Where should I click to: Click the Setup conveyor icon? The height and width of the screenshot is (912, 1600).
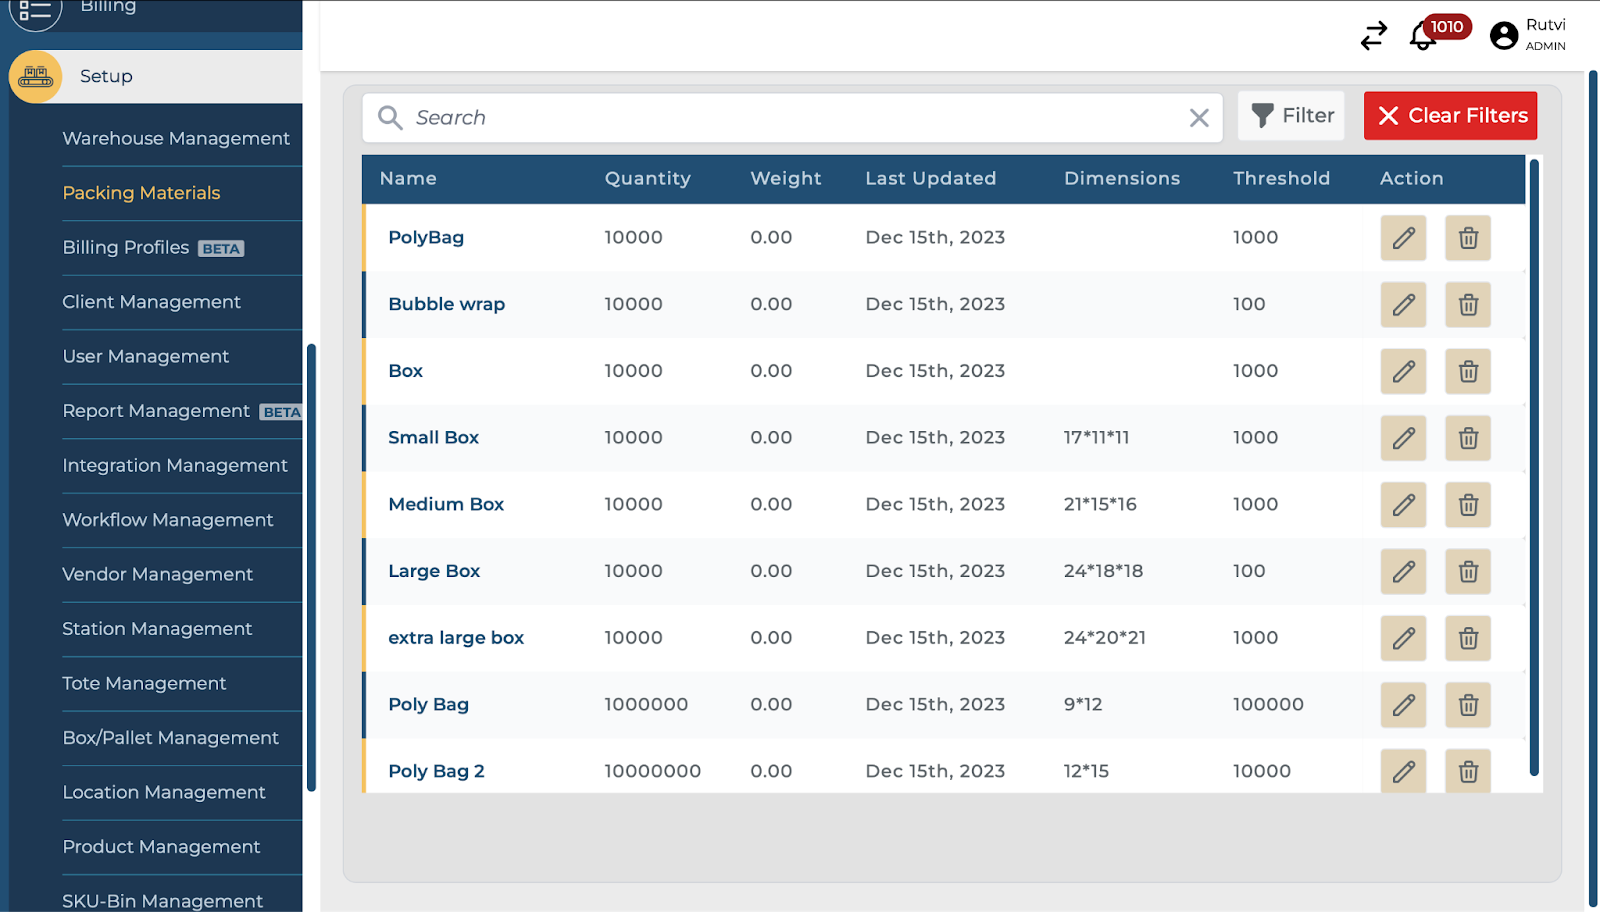(36, 77)
